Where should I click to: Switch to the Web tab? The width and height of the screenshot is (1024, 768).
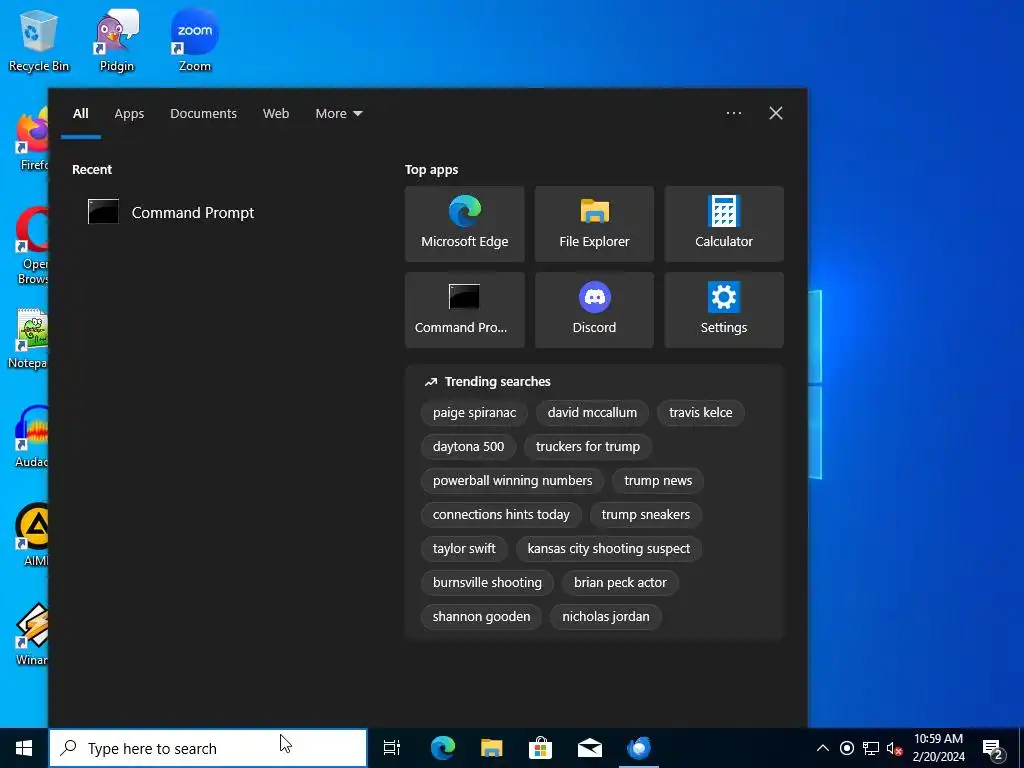pos(276,114)
